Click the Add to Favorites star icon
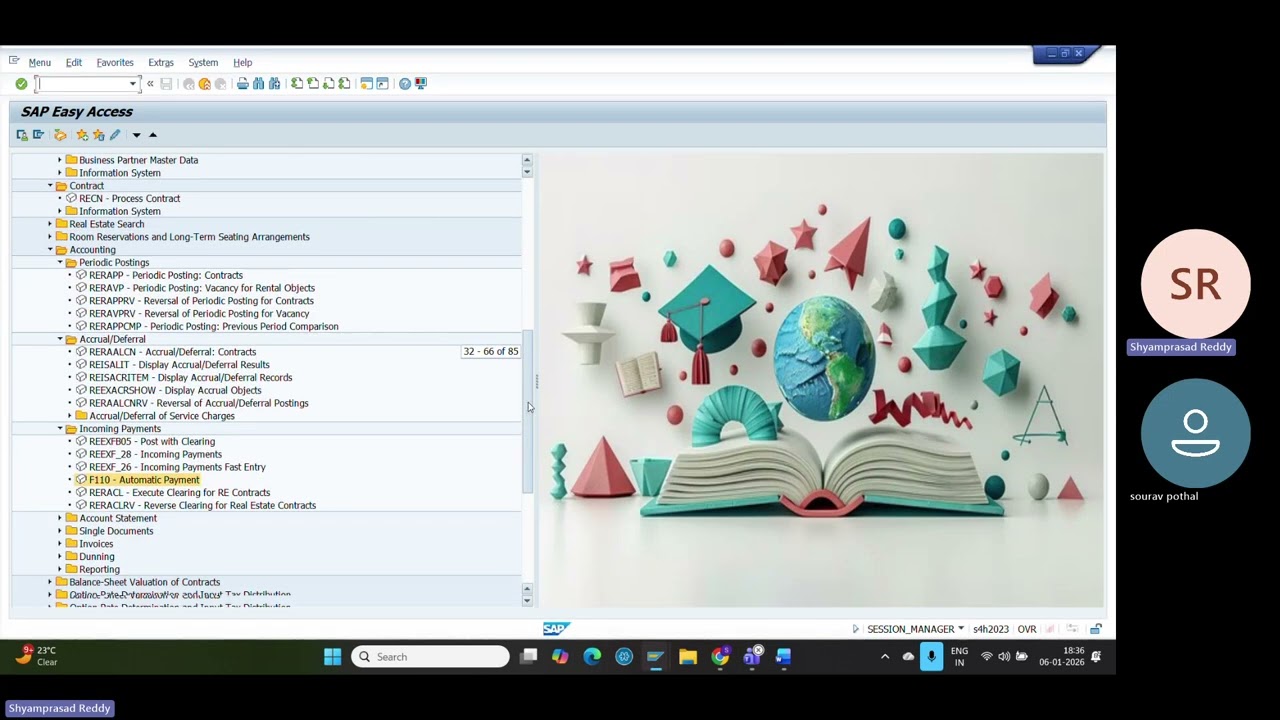Viewport: 1280px width, 720px height. pyautogui.click(x=82, y=135)
